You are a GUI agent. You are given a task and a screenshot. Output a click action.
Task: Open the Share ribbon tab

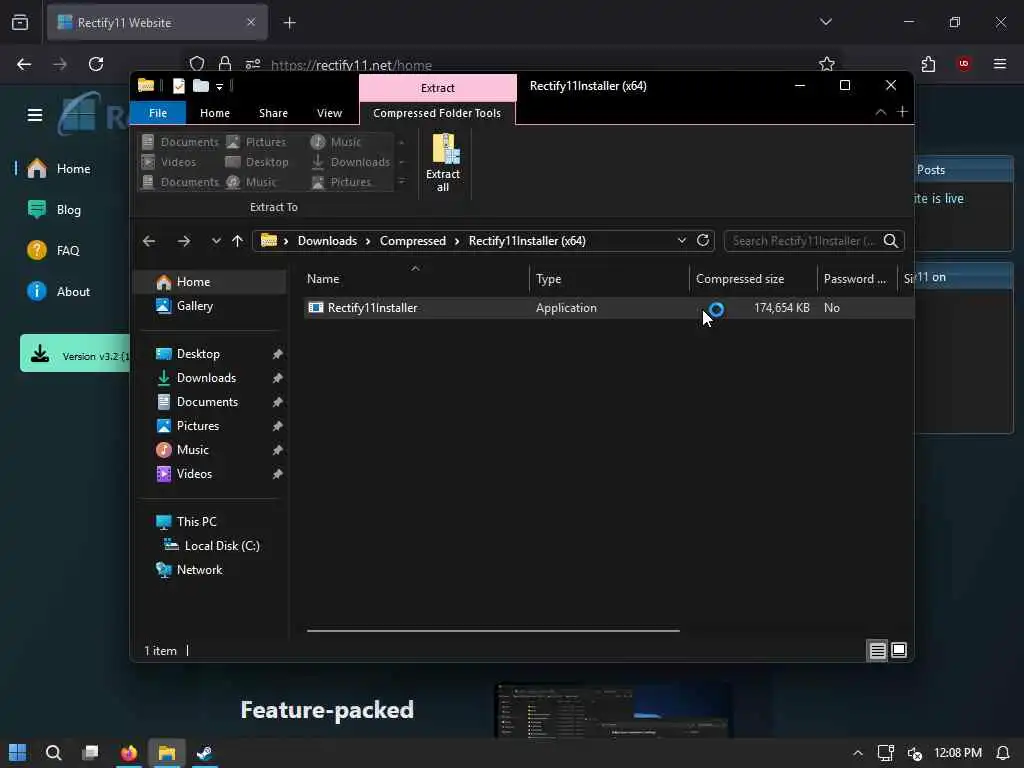coord(273,113)
